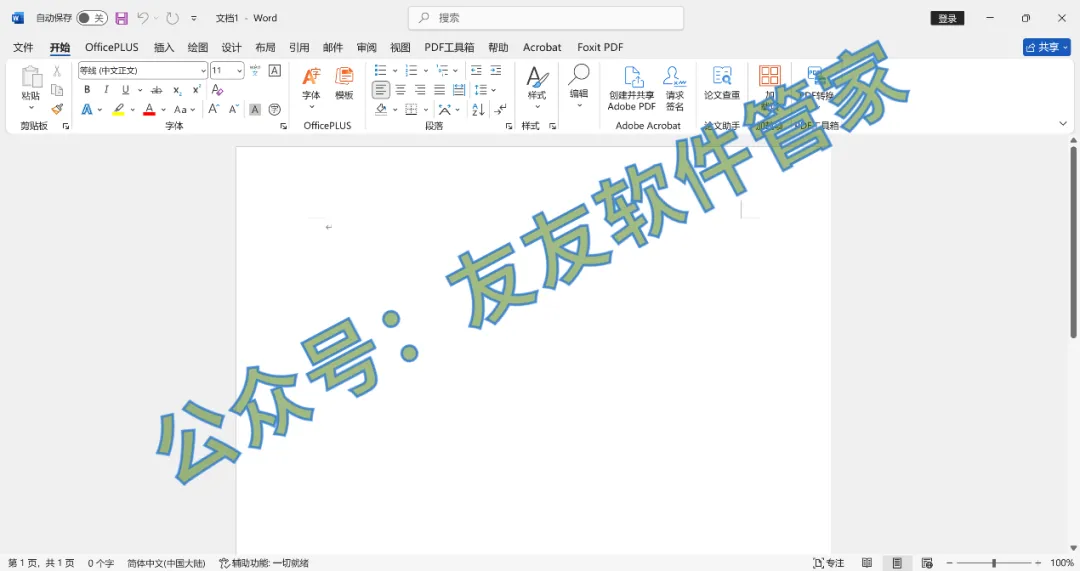This screenshot has height=571, width=1080.
Task: Toggle bold formatting
Action: pyautogui.click(x=87, y=90)
